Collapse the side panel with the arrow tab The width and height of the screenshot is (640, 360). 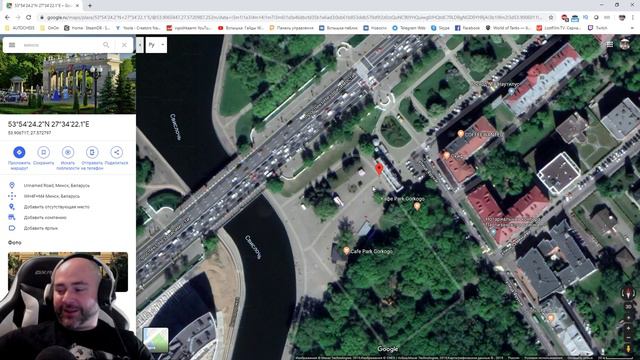[x=140, y=45]
